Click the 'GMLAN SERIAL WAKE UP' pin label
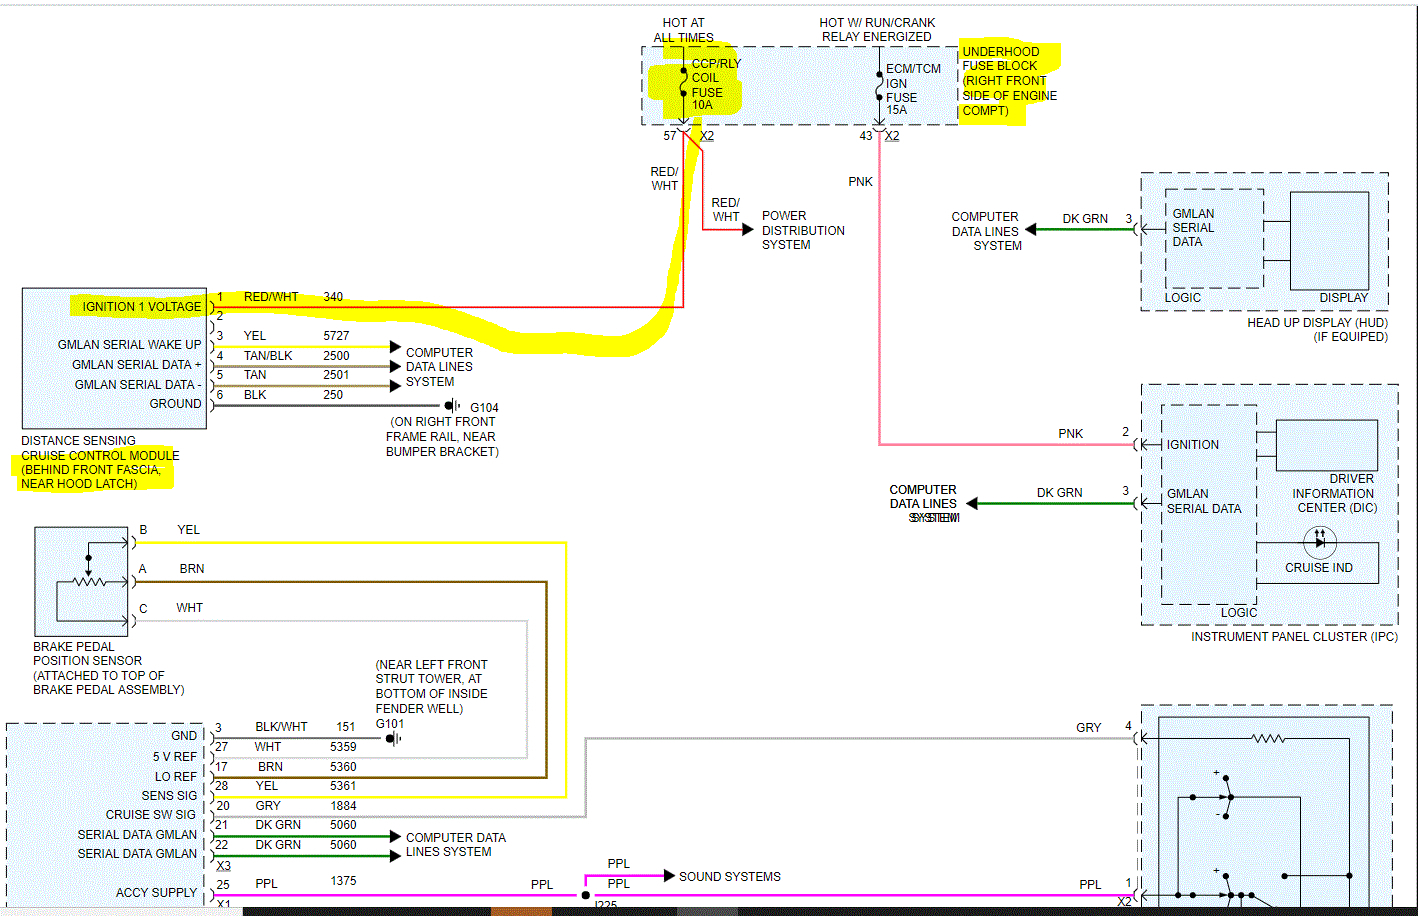Image resolution: width=1418 pixels, height=916 pixels. click(x=129, y=345)
